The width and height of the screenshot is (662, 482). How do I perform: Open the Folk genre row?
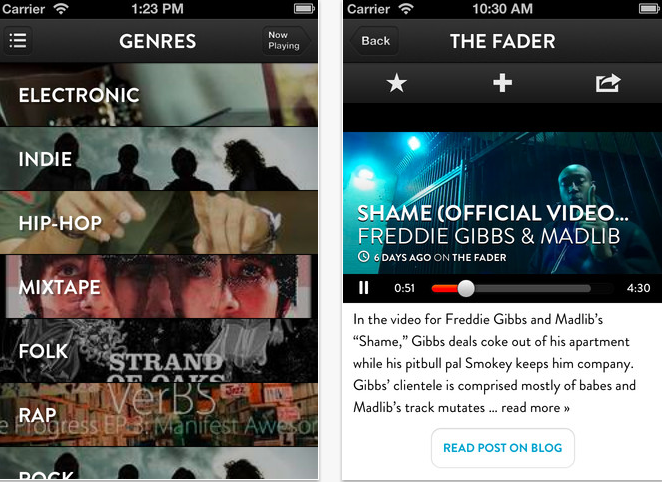(159, 350)
